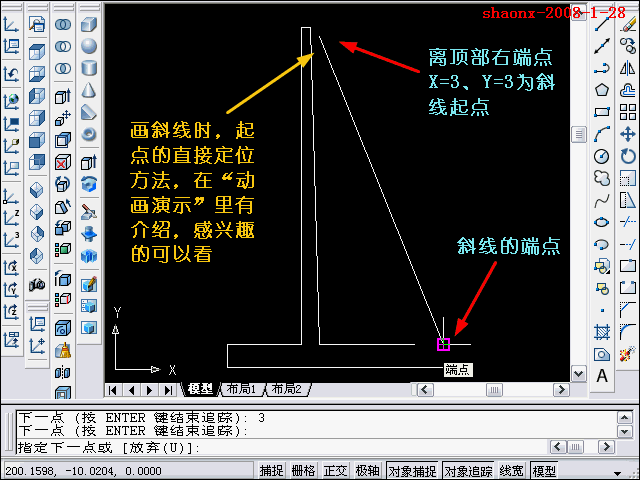Select the Cone solid tool
The height and width of the screenshot is (480, 640).
click(89, 90)
